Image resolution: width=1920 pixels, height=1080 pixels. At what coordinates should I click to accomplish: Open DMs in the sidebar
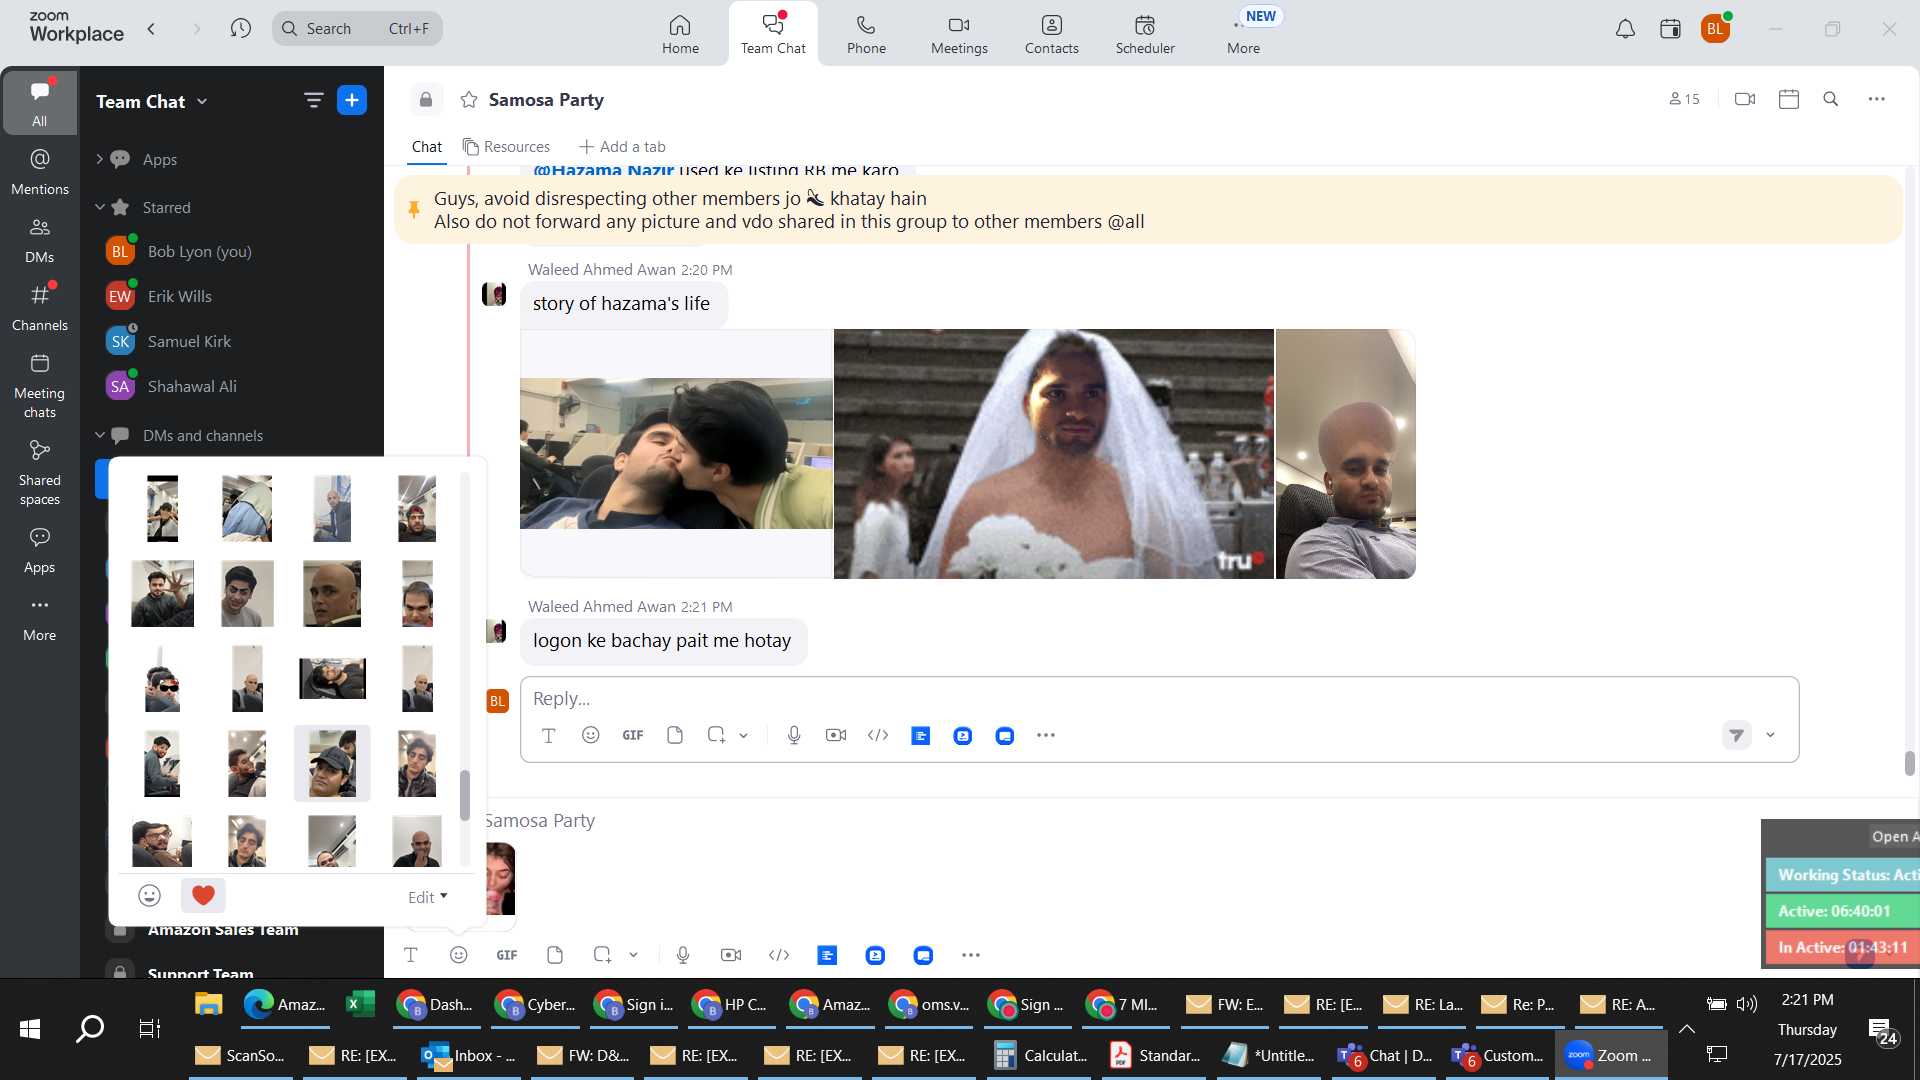[x=40, y=239]
